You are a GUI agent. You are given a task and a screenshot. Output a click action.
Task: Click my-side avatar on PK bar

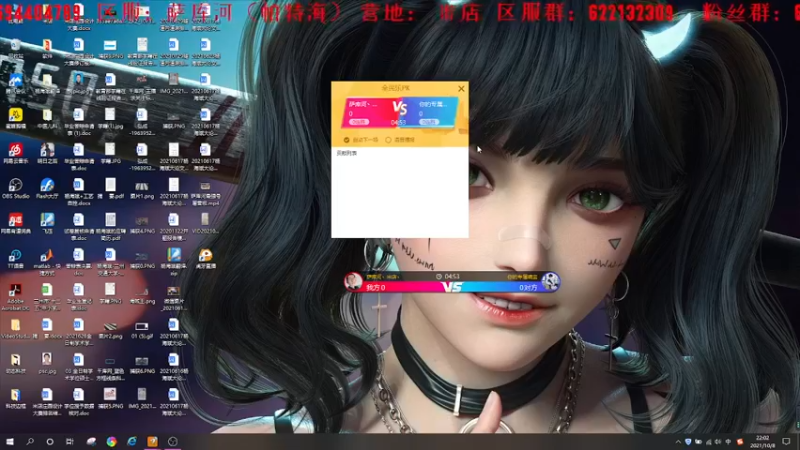353,281
